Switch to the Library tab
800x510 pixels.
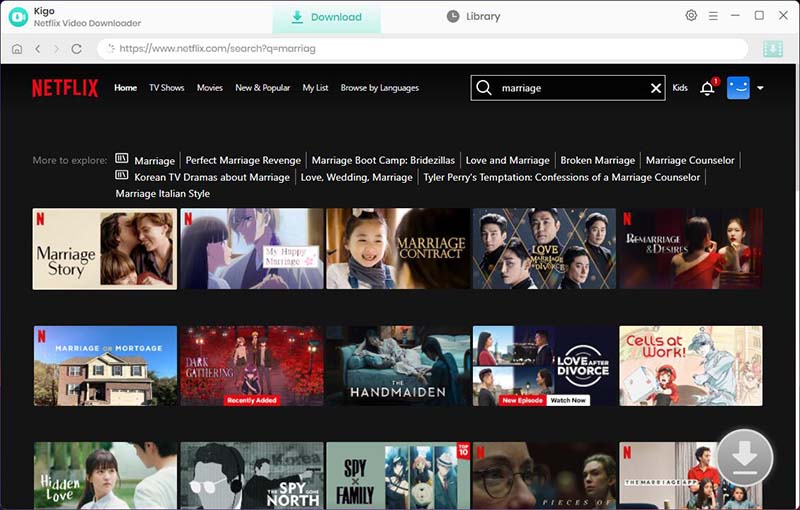[473, 16]
